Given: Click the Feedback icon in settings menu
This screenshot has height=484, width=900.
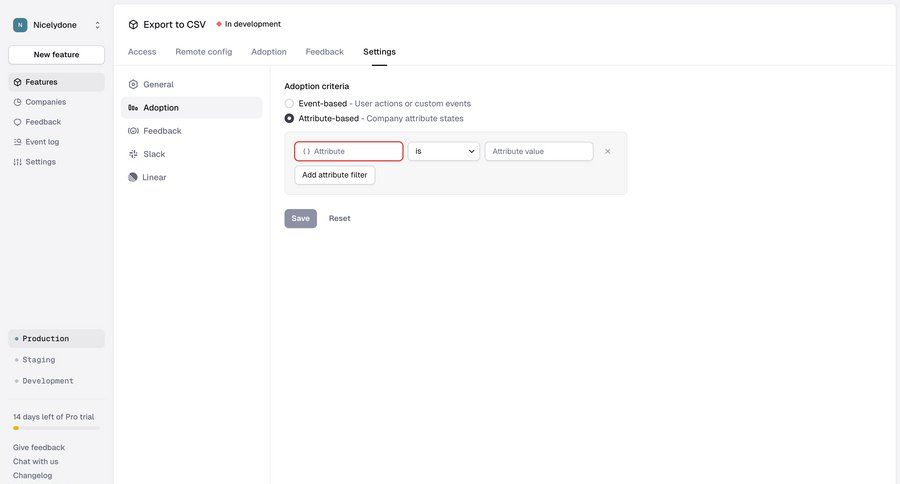Looking at the screenshot, I should coord(133,131).
